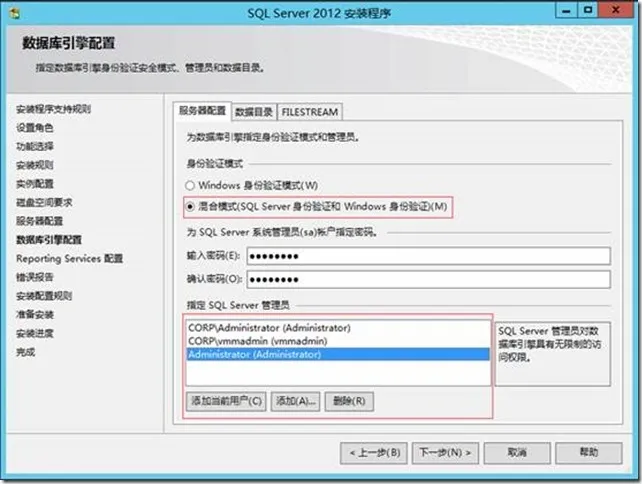Select the highlighted Administrator (Administrator) entry
Viewport: 642px width, 484px height.
pyautogui.click(x=338, y=354)
